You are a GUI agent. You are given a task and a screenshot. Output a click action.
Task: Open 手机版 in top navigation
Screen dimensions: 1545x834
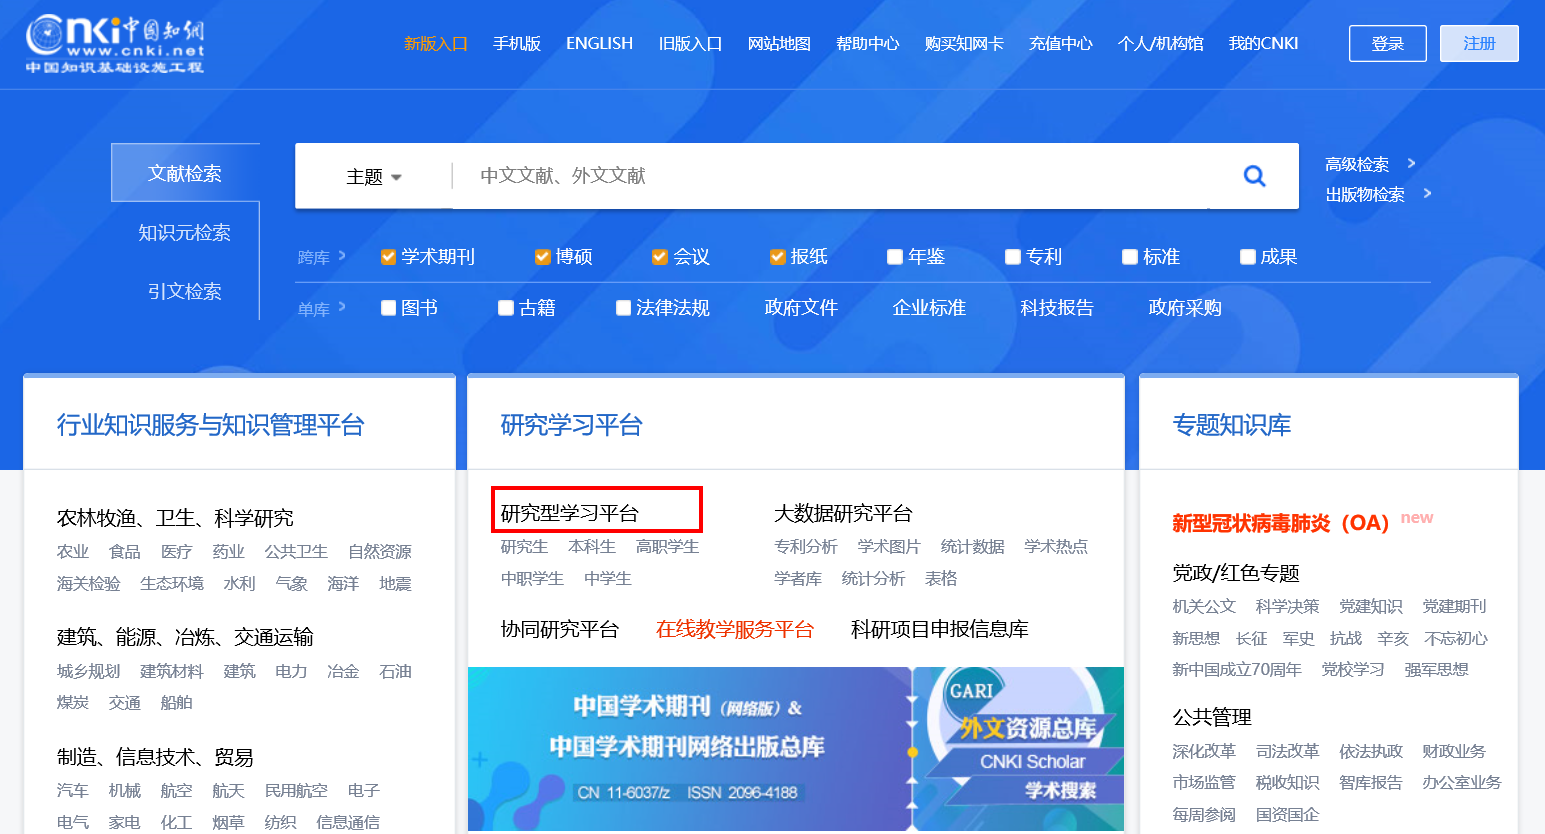coord(517,44)
